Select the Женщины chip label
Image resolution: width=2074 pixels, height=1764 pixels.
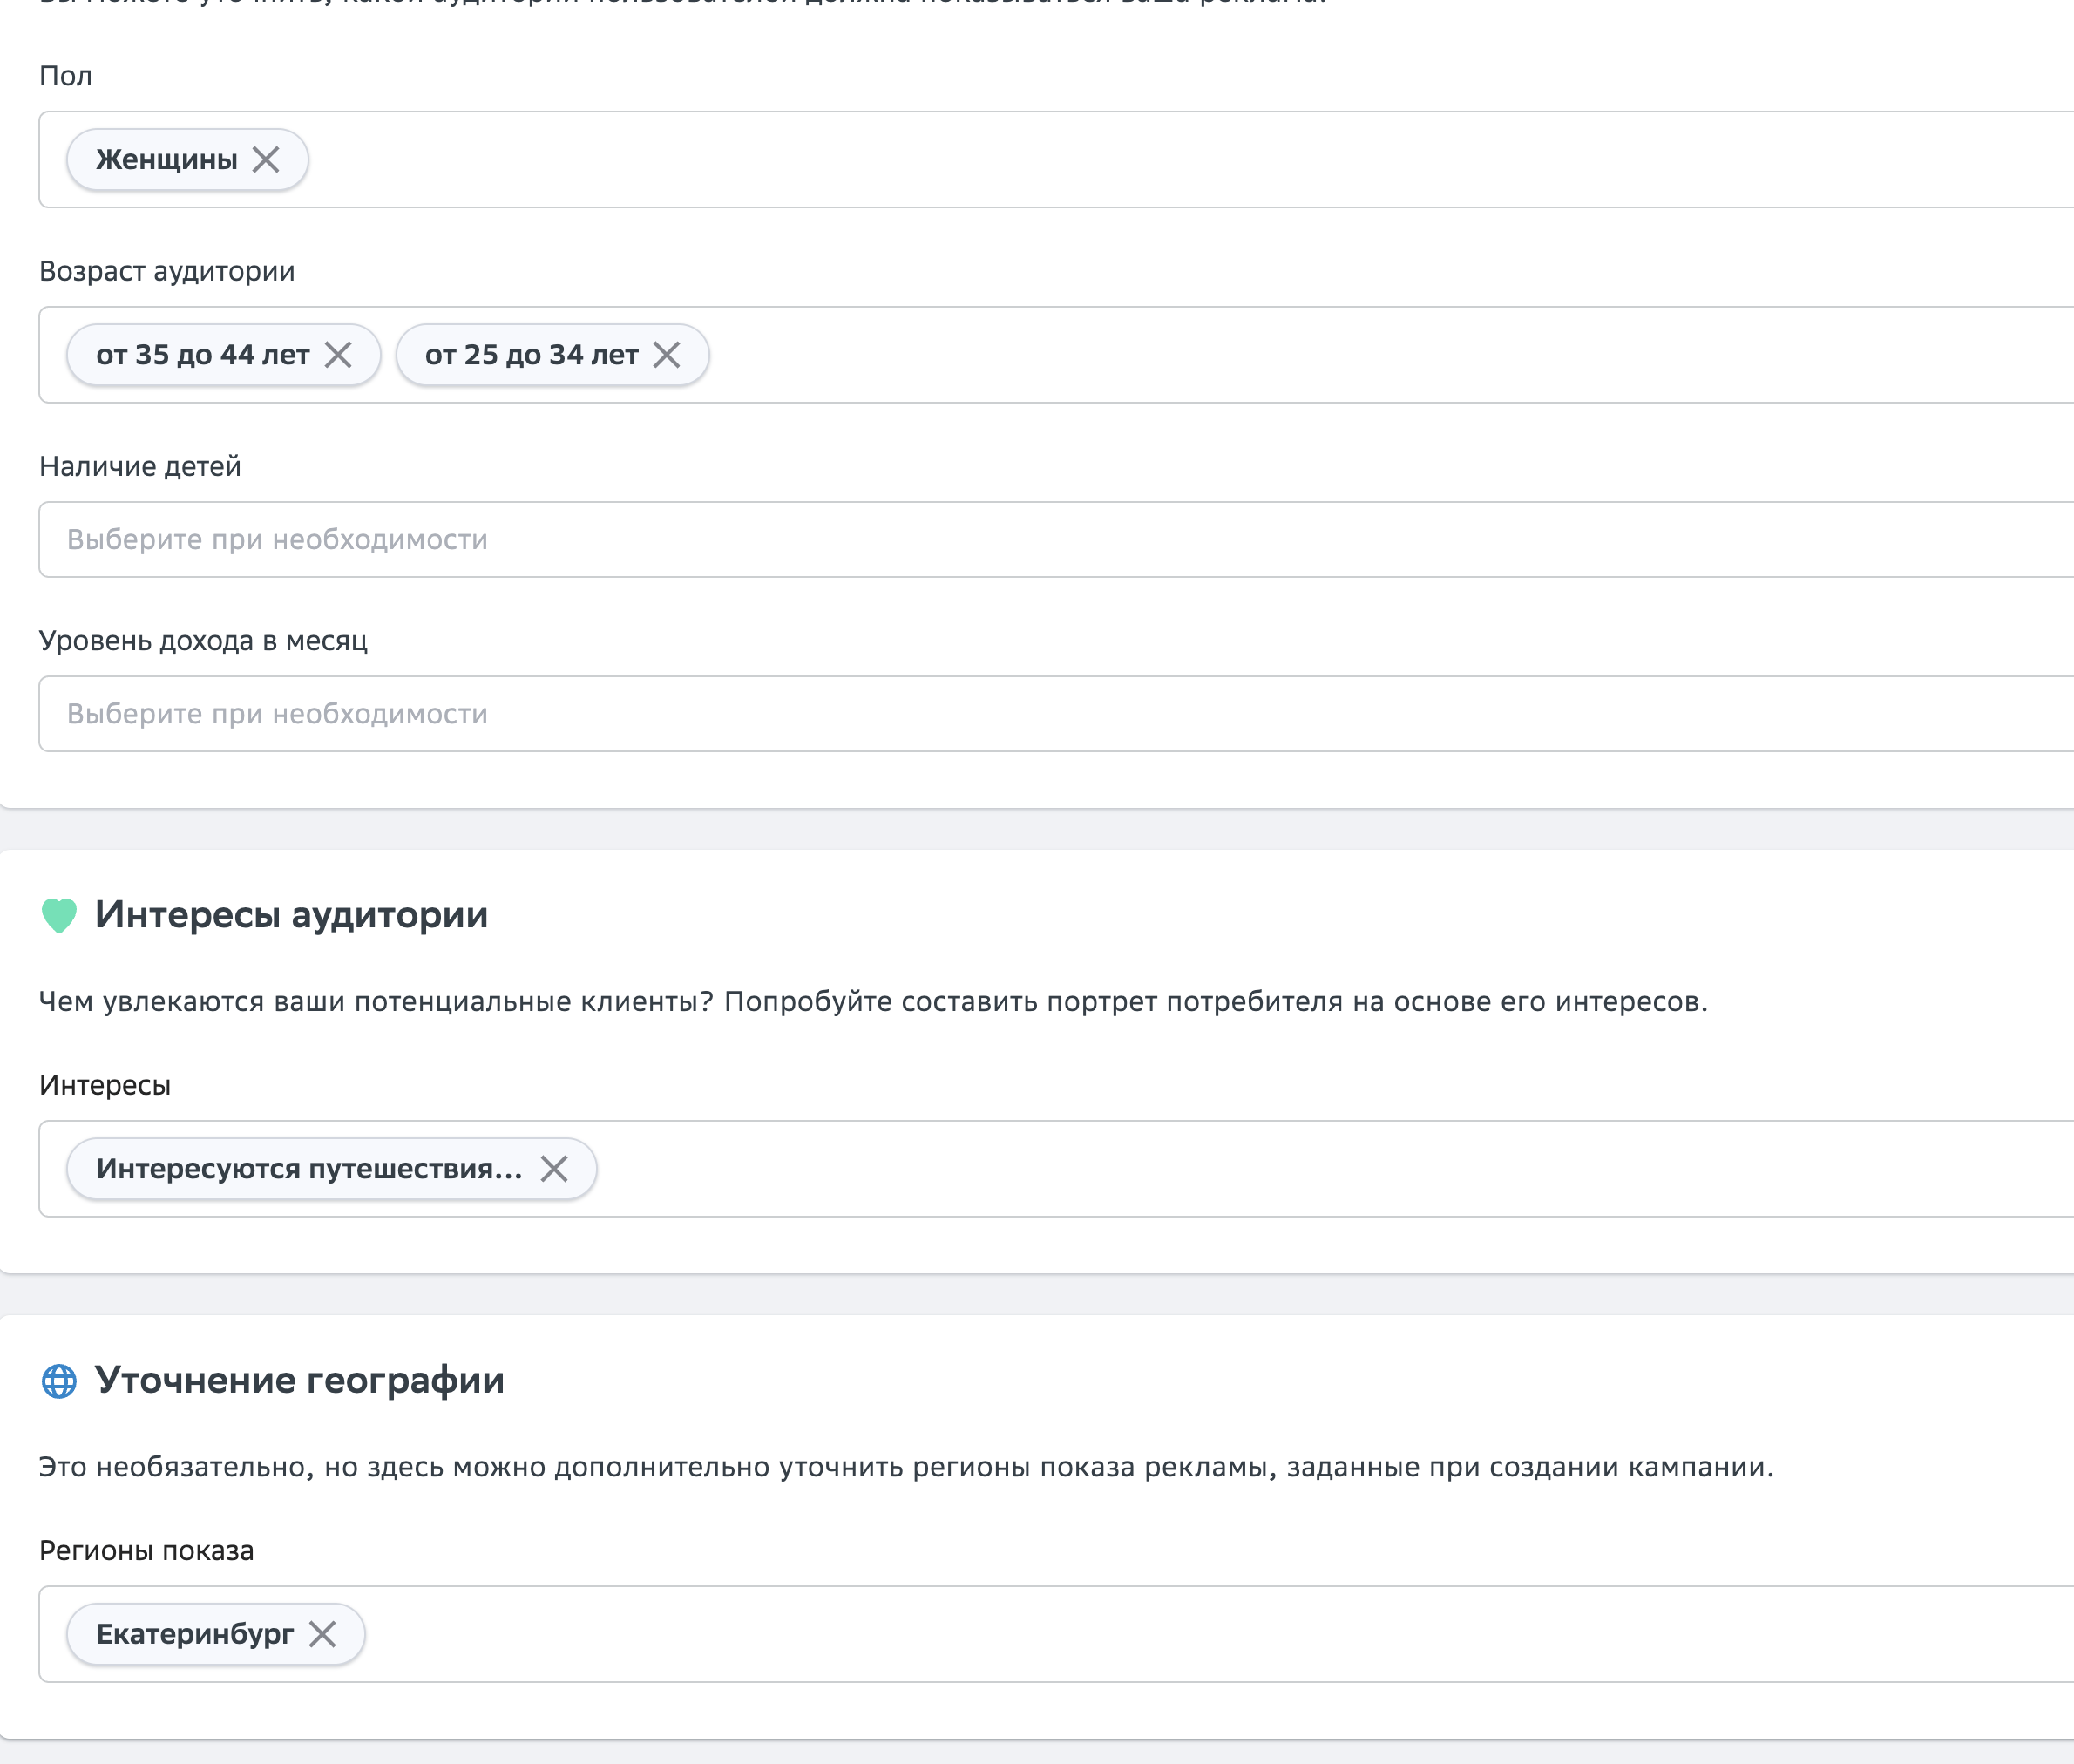pos(166,160)
